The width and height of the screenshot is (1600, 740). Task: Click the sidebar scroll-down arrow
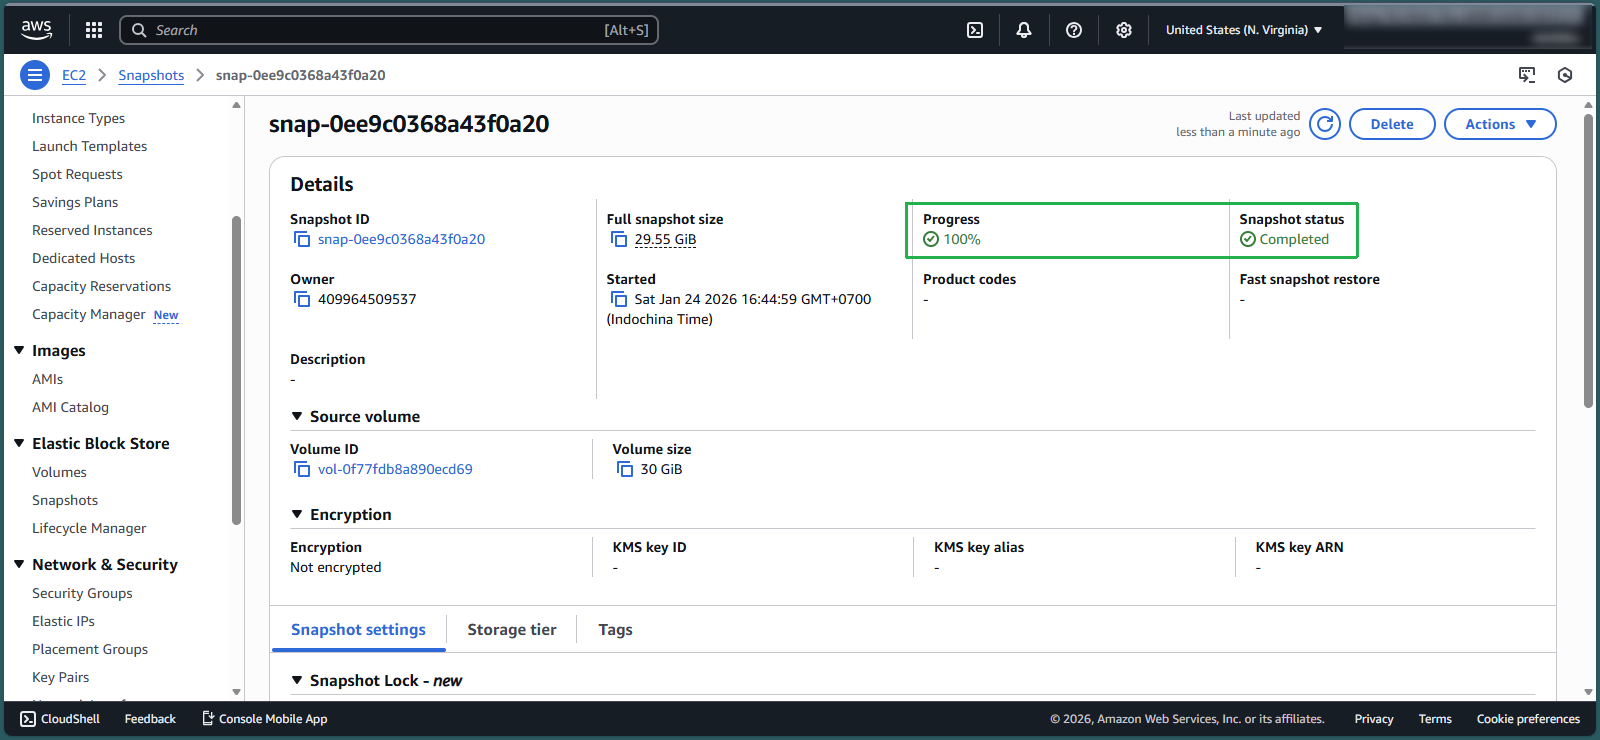pos(237,692)
